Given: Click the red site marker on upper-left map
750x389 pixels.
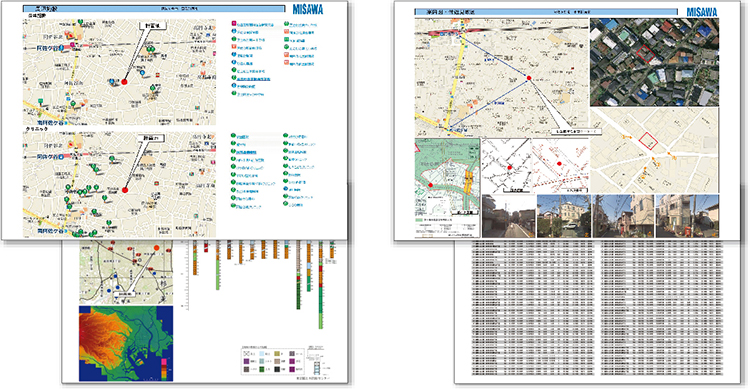Looking at the screenshot, I should point(125,82).
